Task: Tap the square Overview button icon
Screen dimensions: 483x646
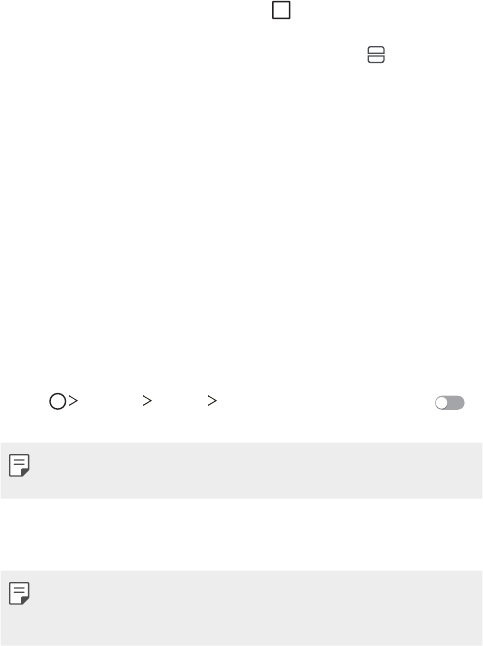Action: click(x=281, y=10)
